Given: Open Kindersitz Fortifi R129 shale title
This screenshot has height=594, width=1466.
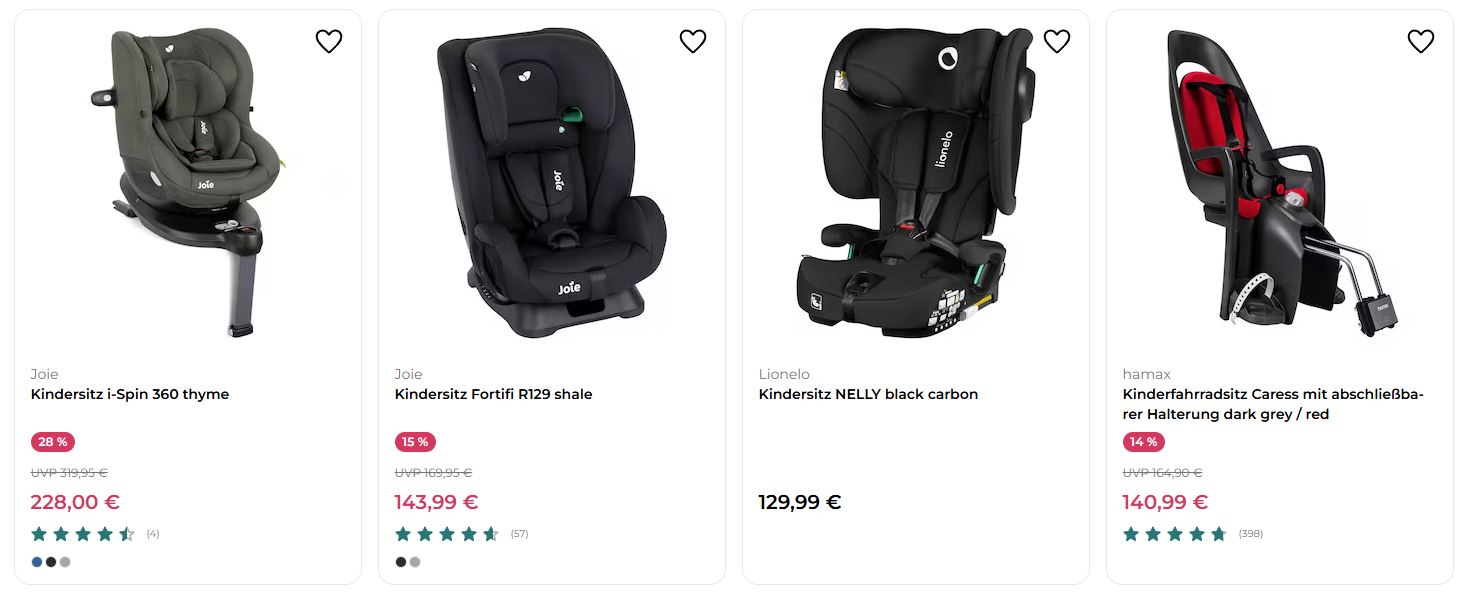Looking at the screenshot, I should tap(493, 394).
